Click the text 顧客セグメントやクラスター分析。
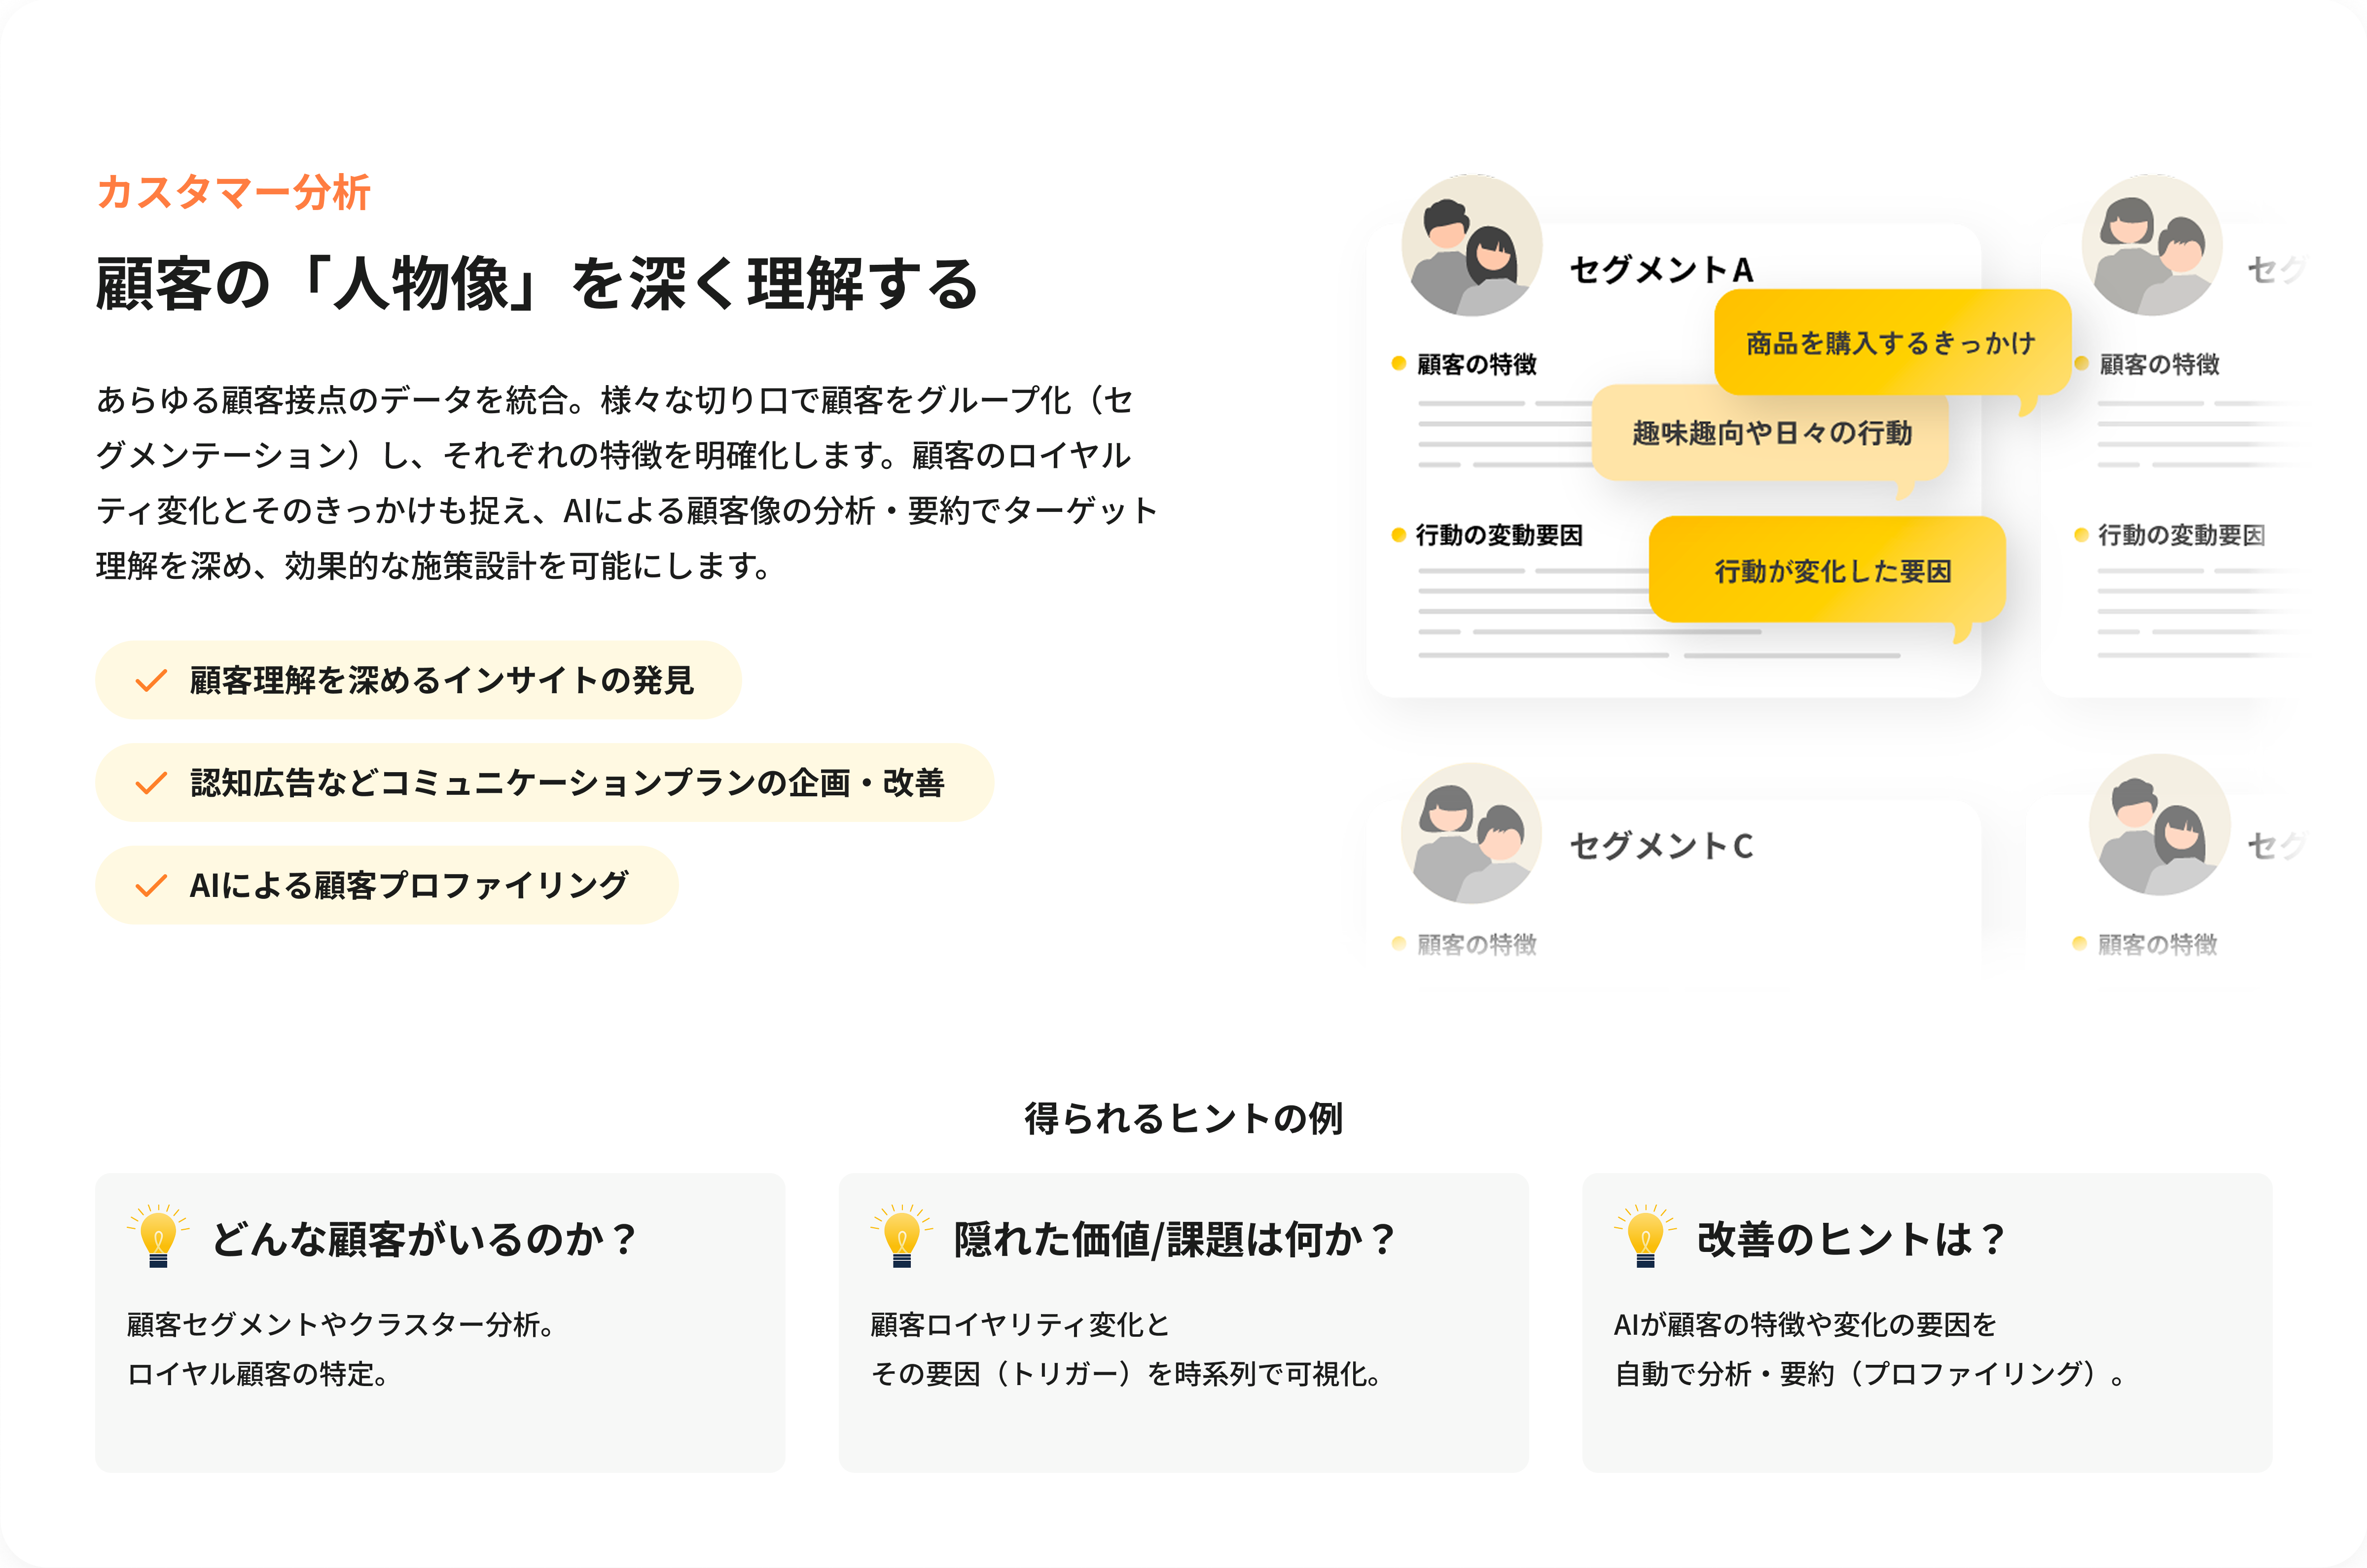The image size is (2367, 1568). pos(341,1324)
